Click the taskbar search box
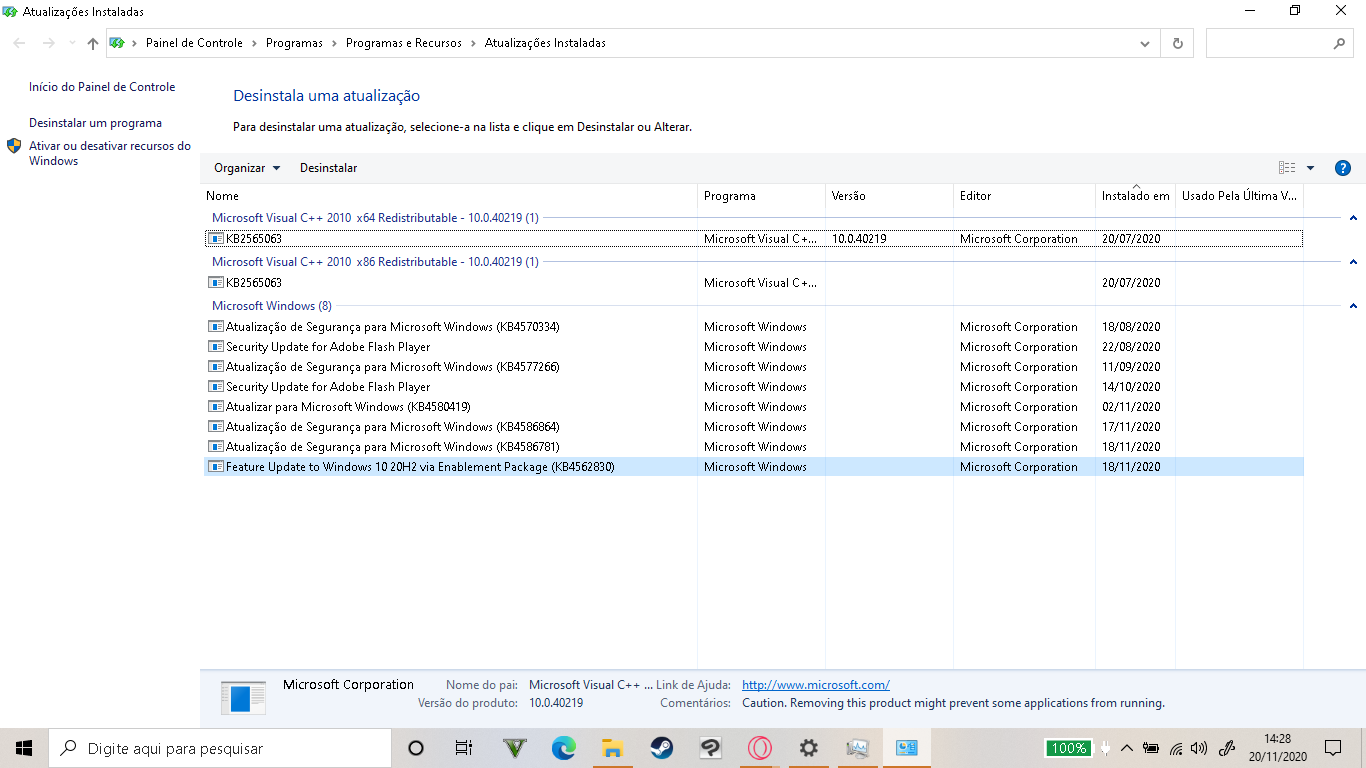This screenshot has width=1366, height=768. click(220, 748)
